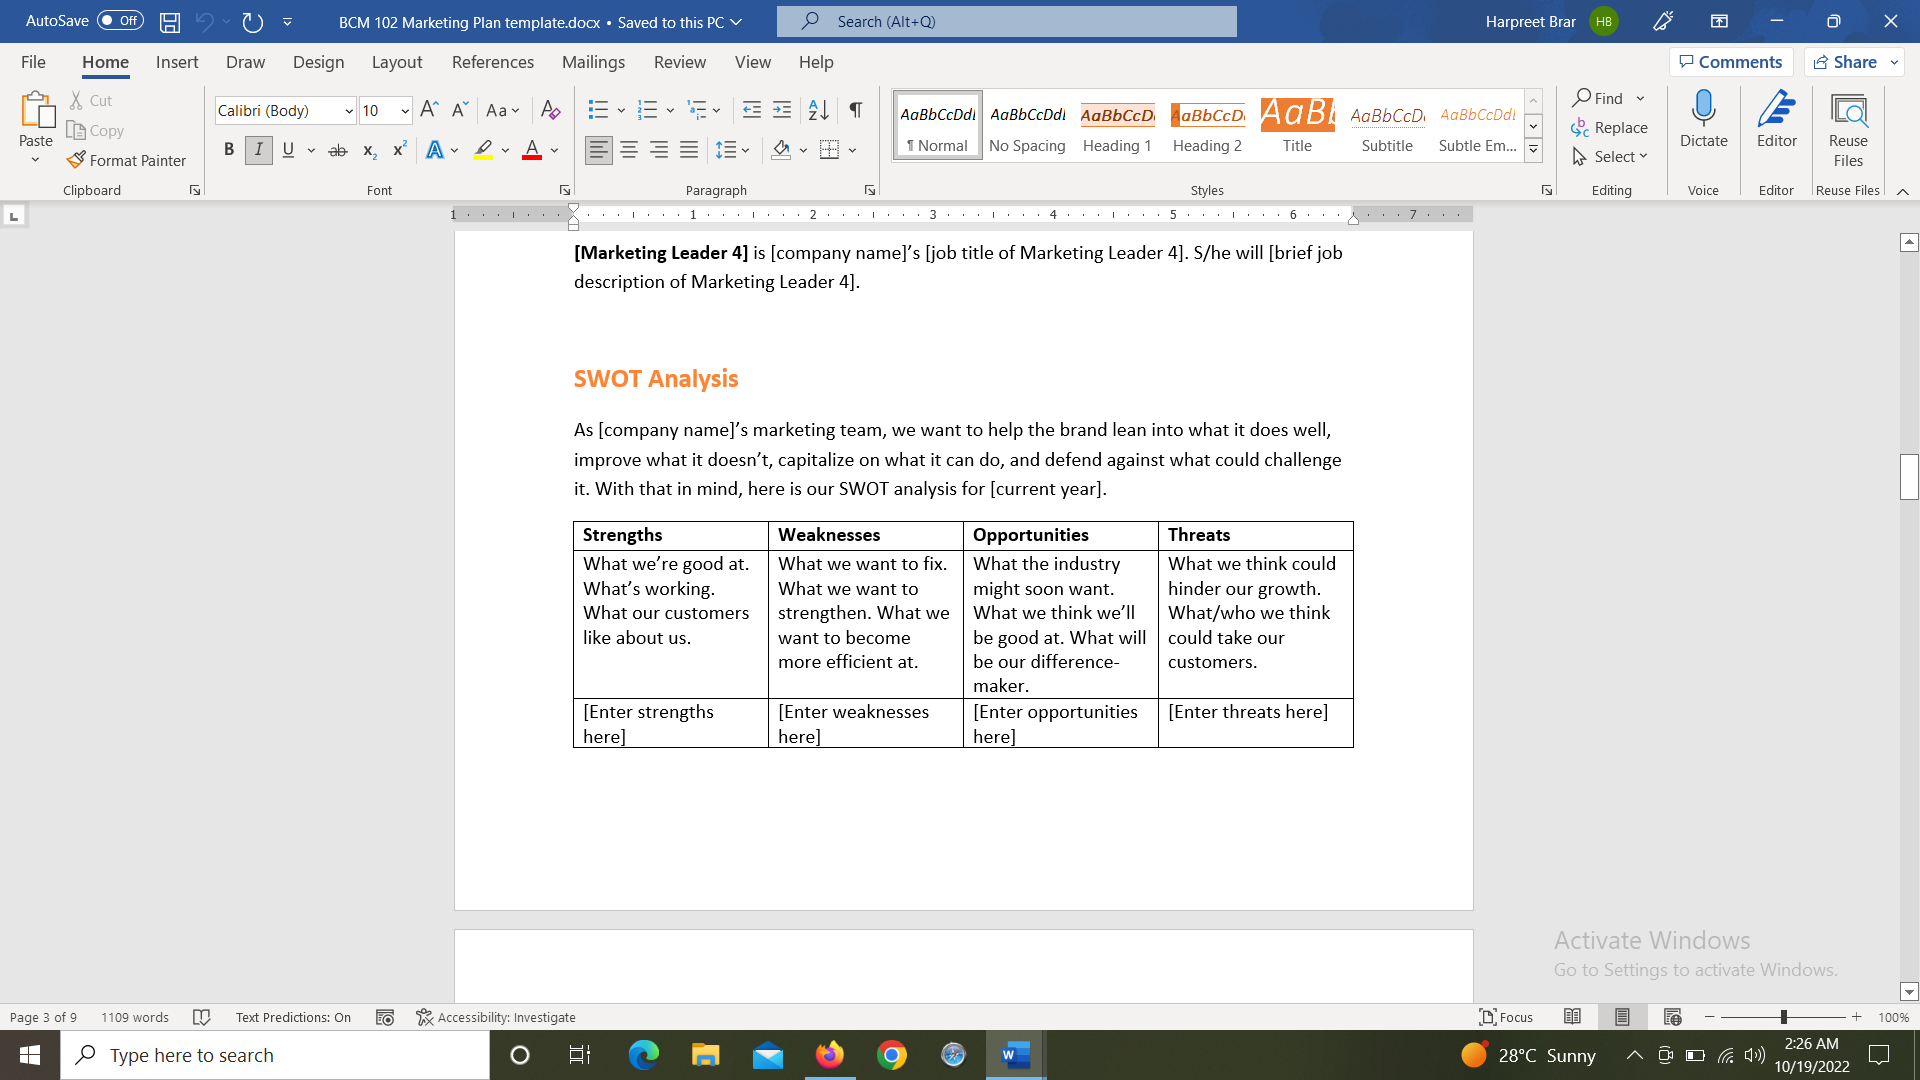Open the Insert ribbon tab

(177, 62)
